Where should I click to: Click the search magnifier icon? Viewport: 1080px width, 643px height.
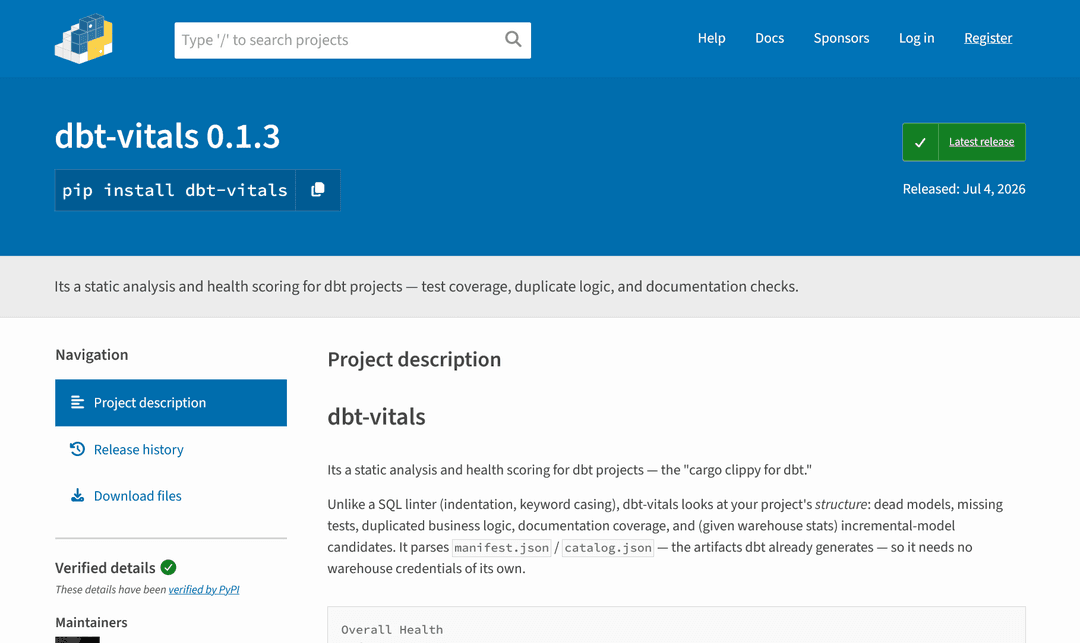[x=513, y=39]
